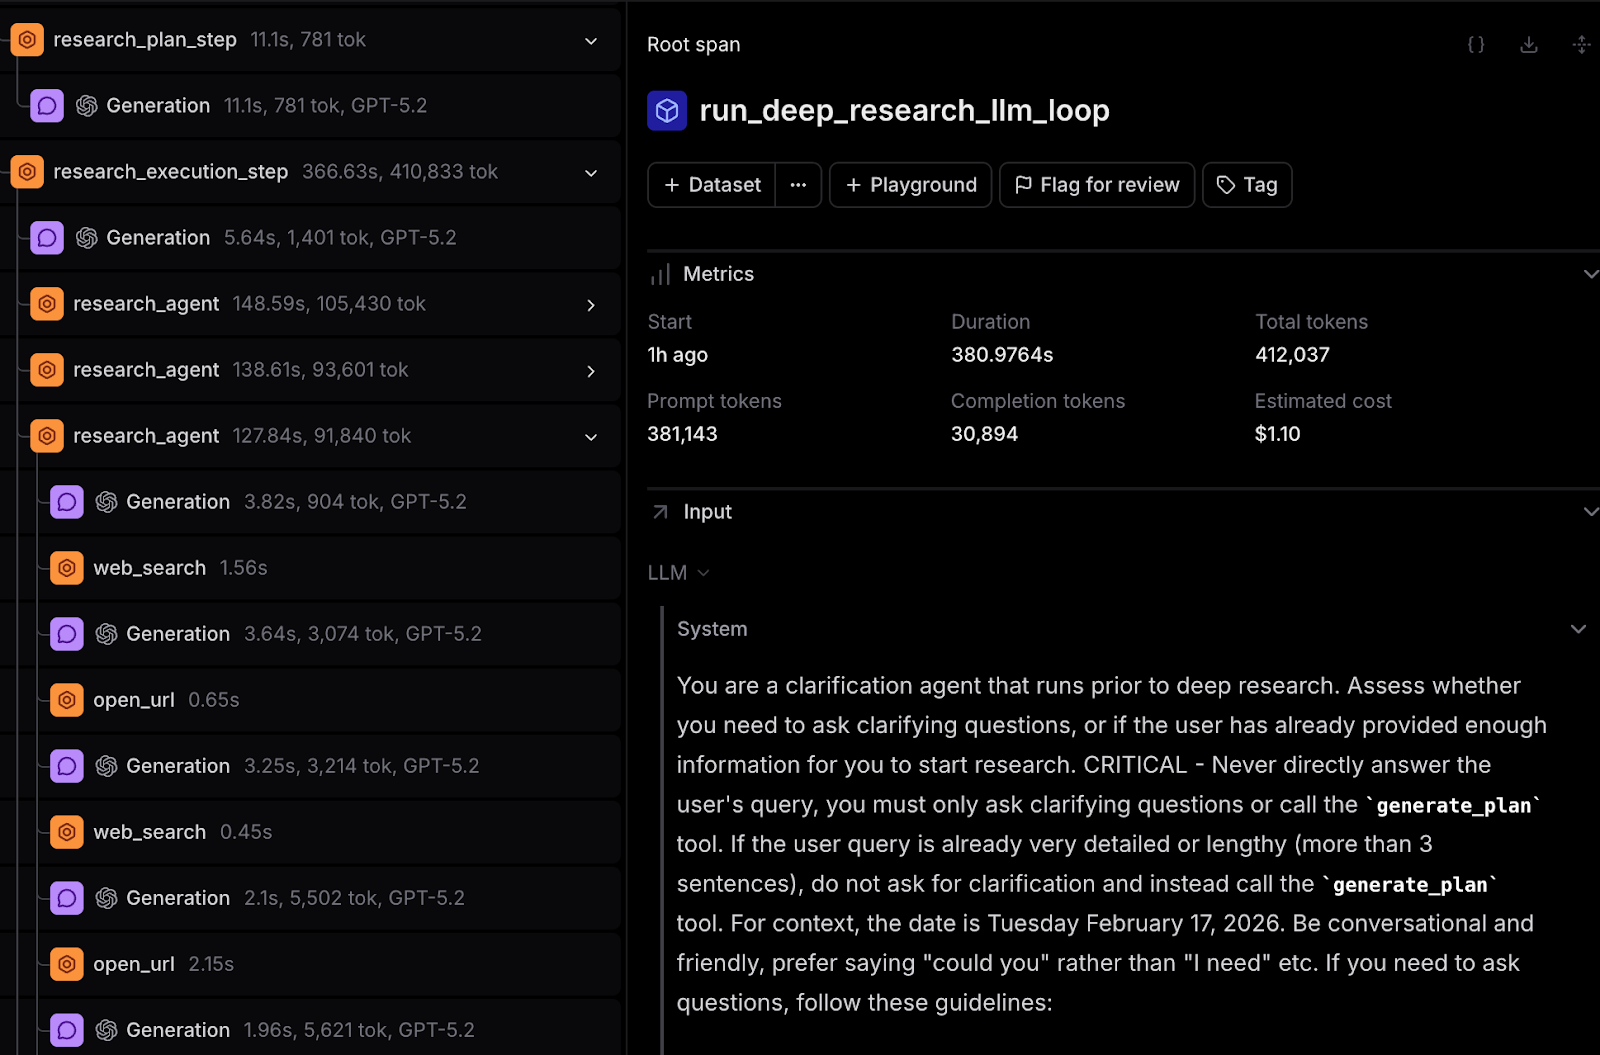The image size is (1600, 1055).
Task: Flag the root span for review
Action: (x=1096, y=184)
